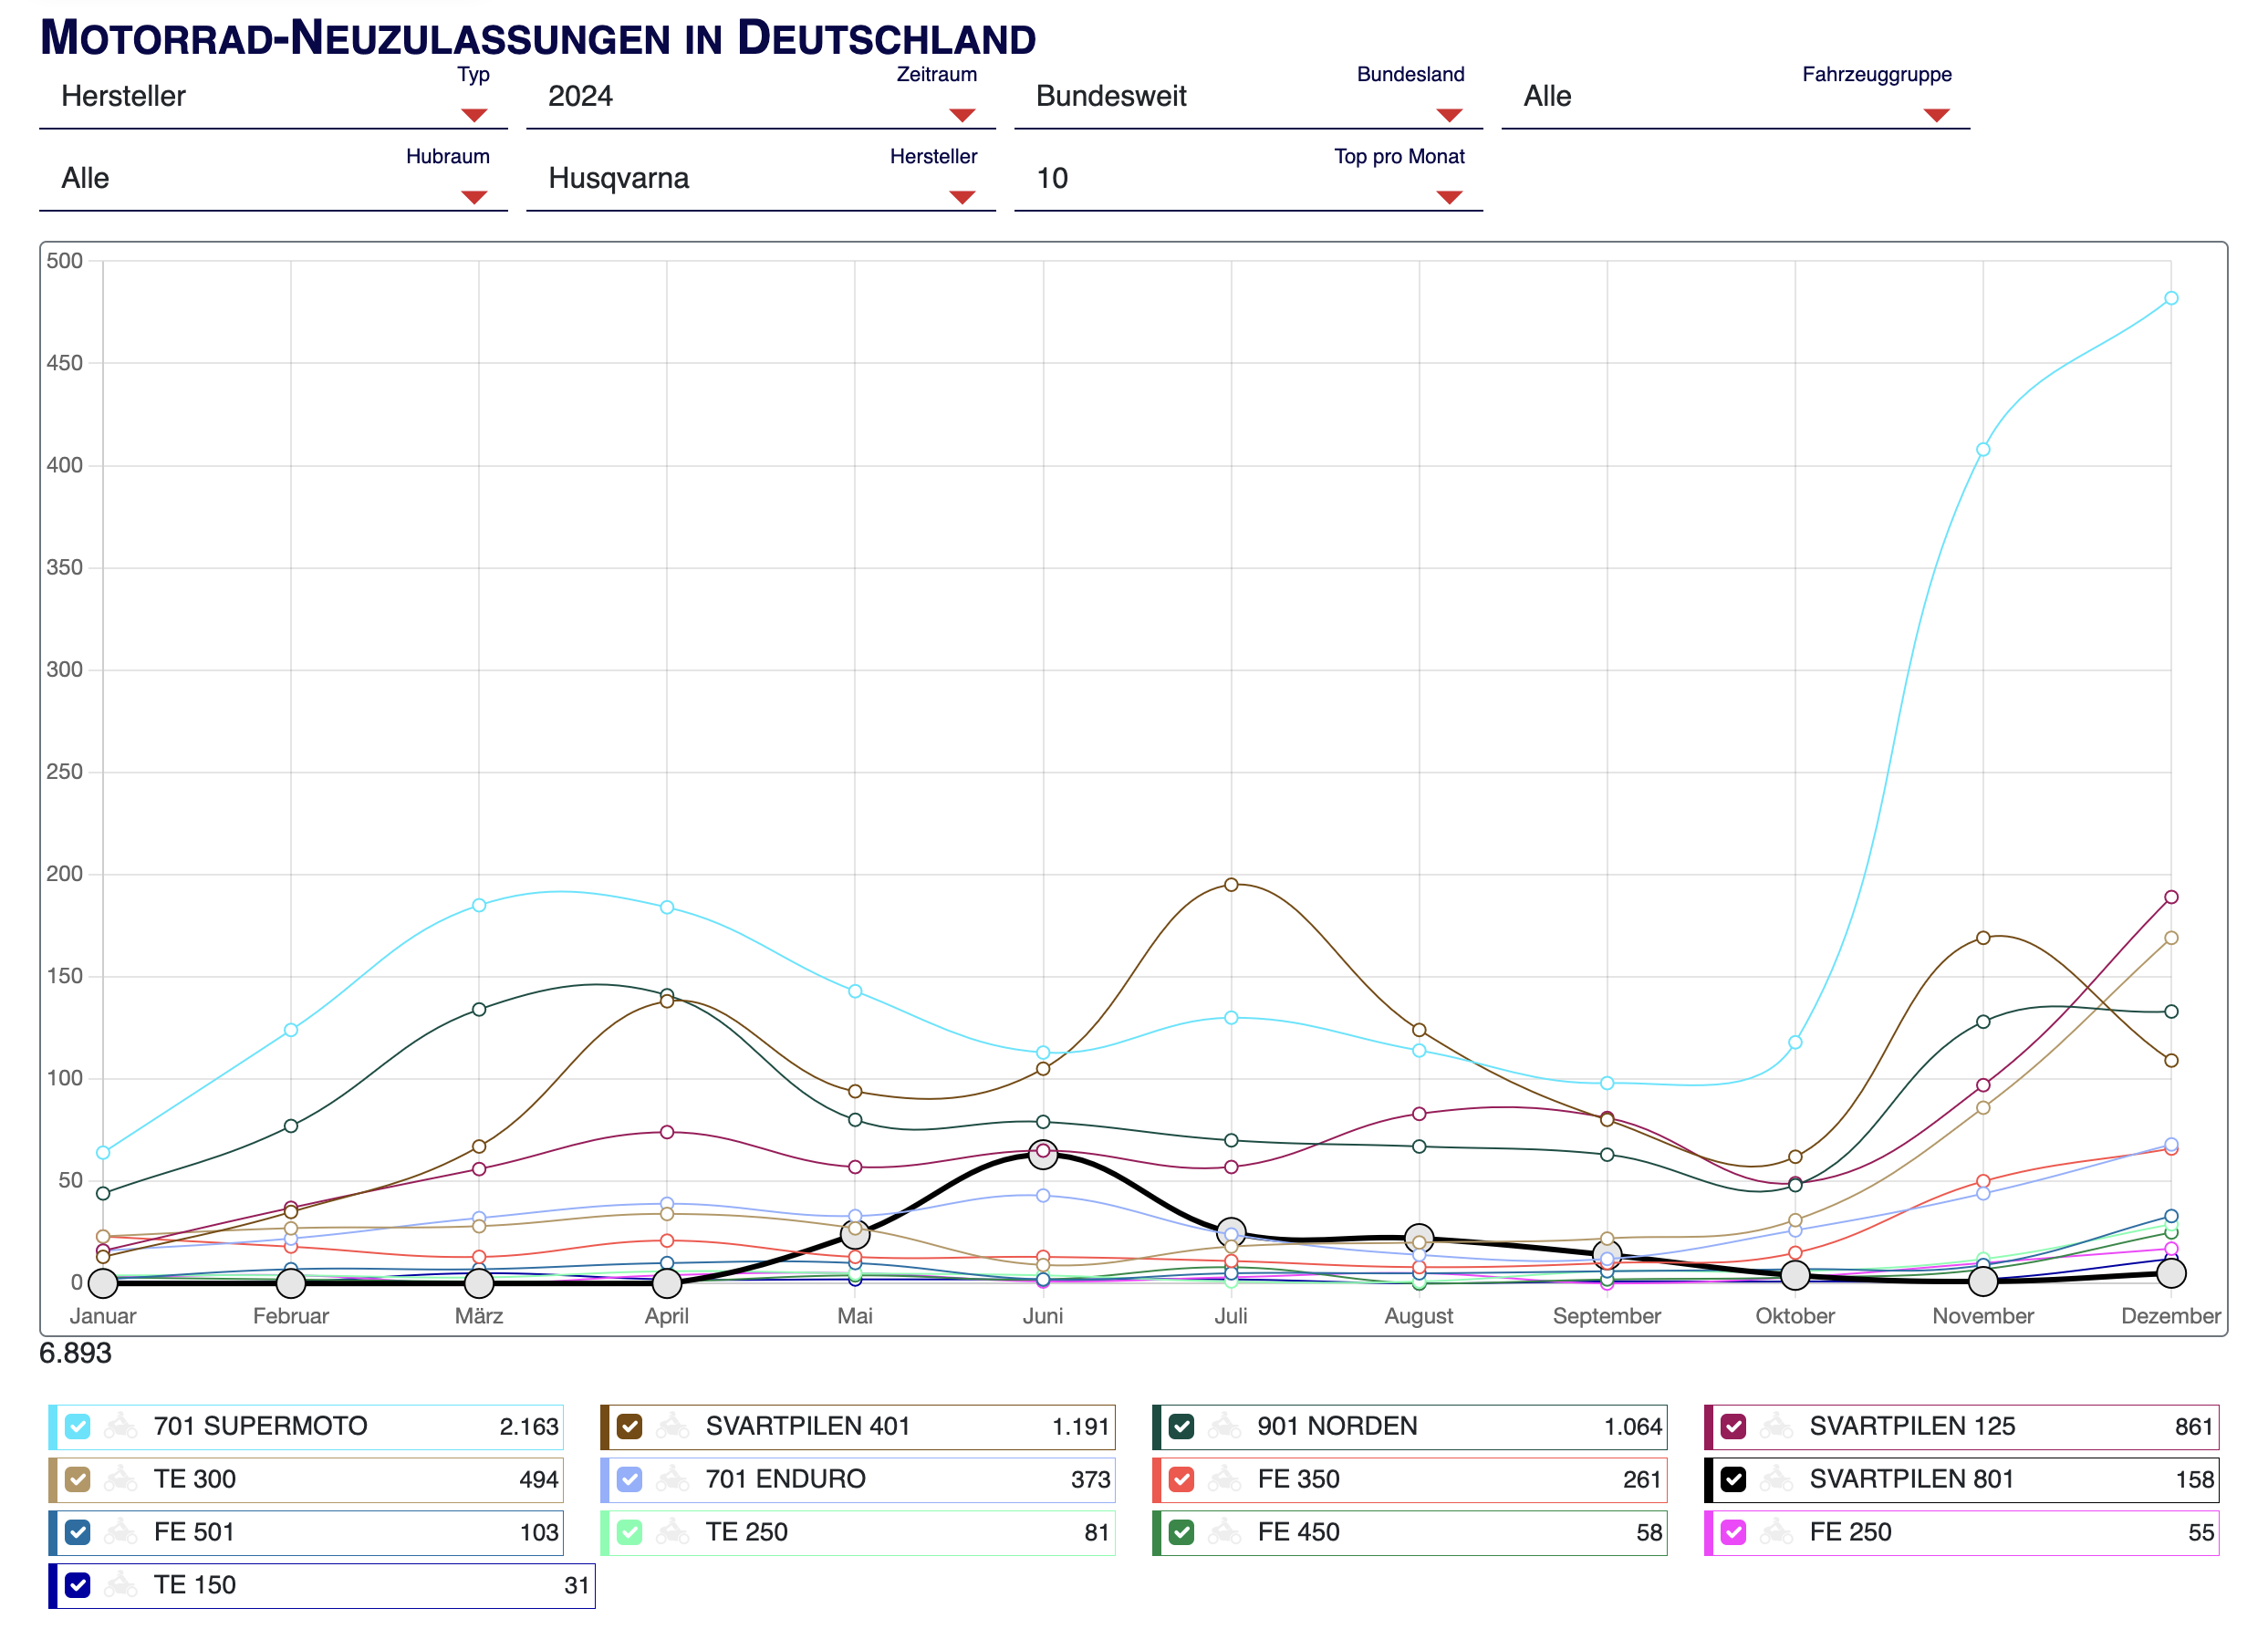Click the red arrow of Zeitraum selector
The image size is (2268, 1629).
coord(962,115)
